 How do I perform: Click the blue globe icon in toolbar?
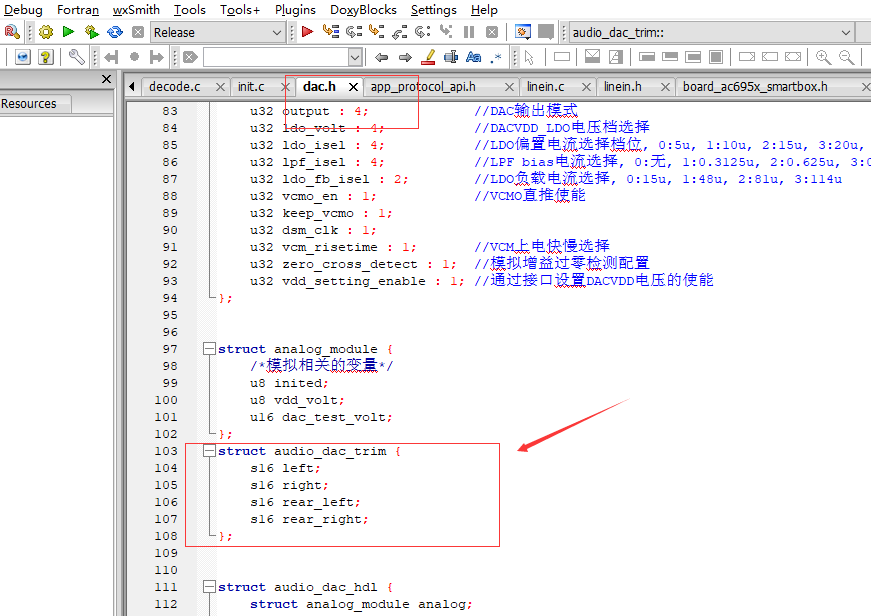click(22, 57)
